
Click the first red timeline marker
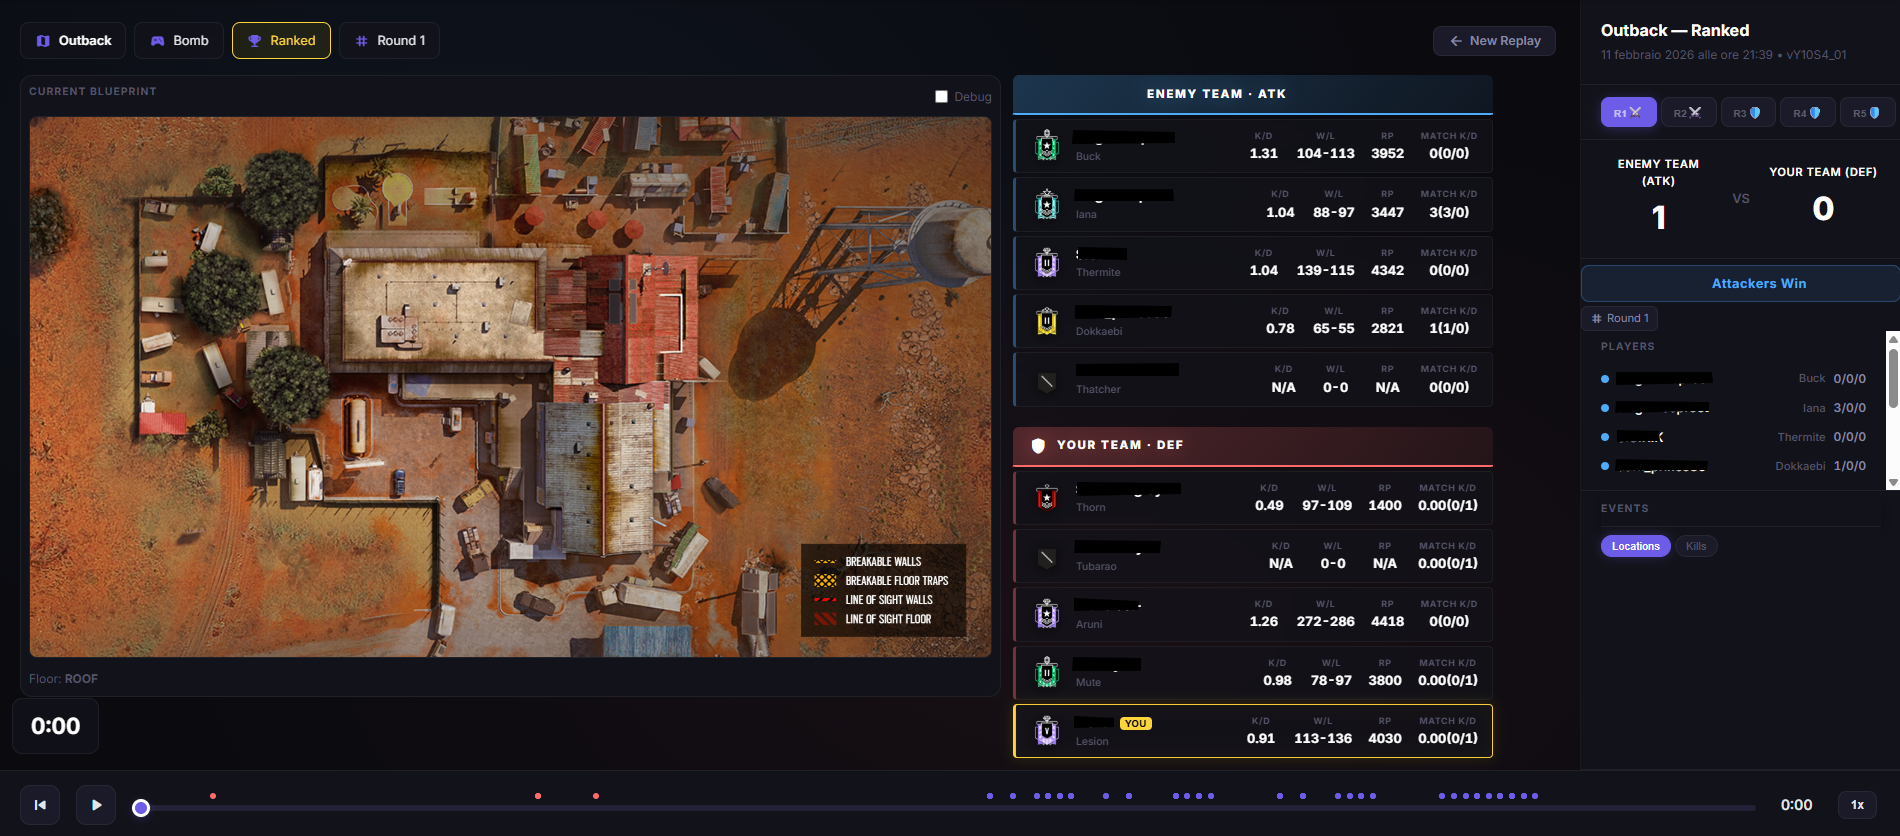(x=213, y=796)
